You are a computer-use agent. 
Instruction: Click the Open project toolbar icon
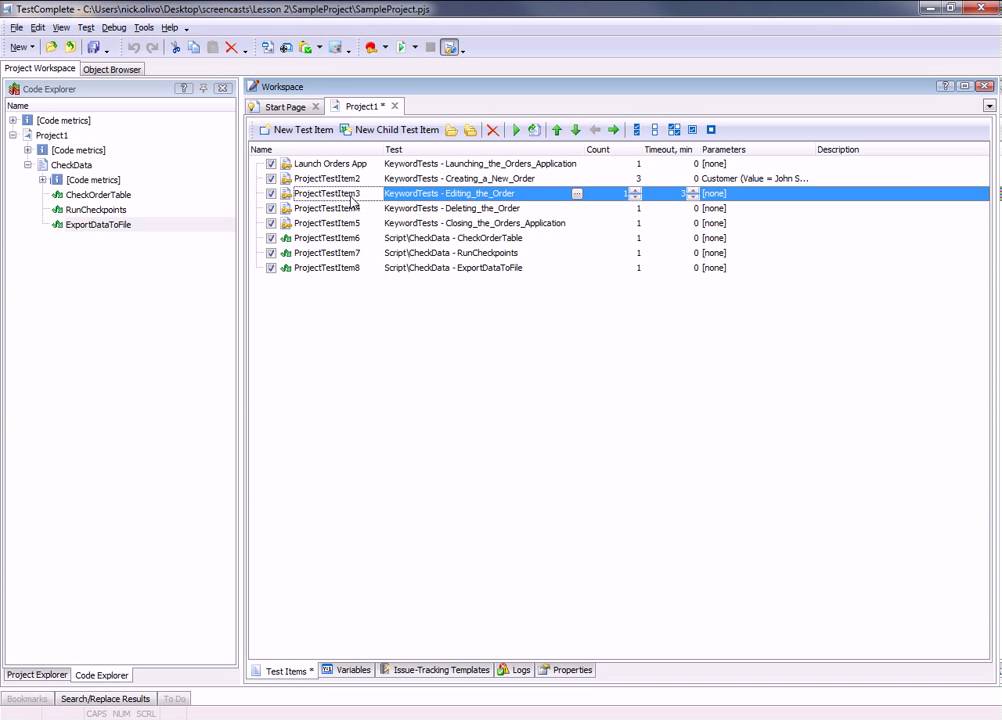tap(51, 47)
